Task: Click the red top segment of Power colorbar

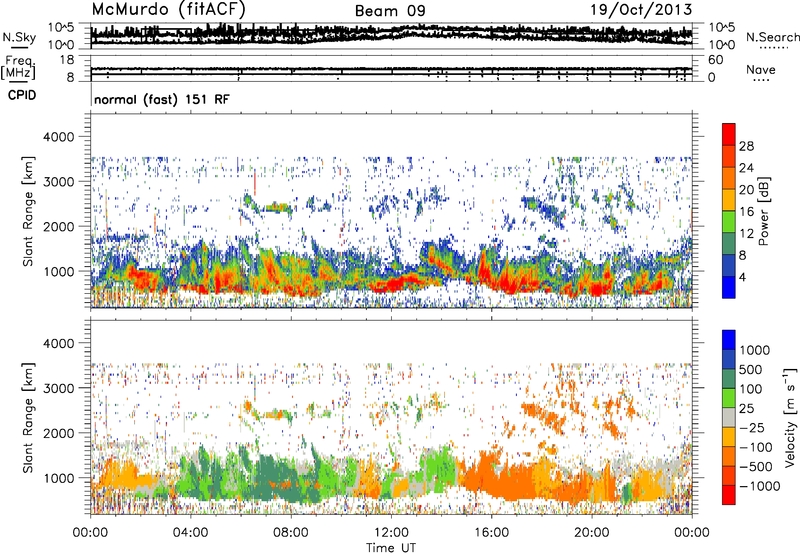Action: [x=729, y=134]
